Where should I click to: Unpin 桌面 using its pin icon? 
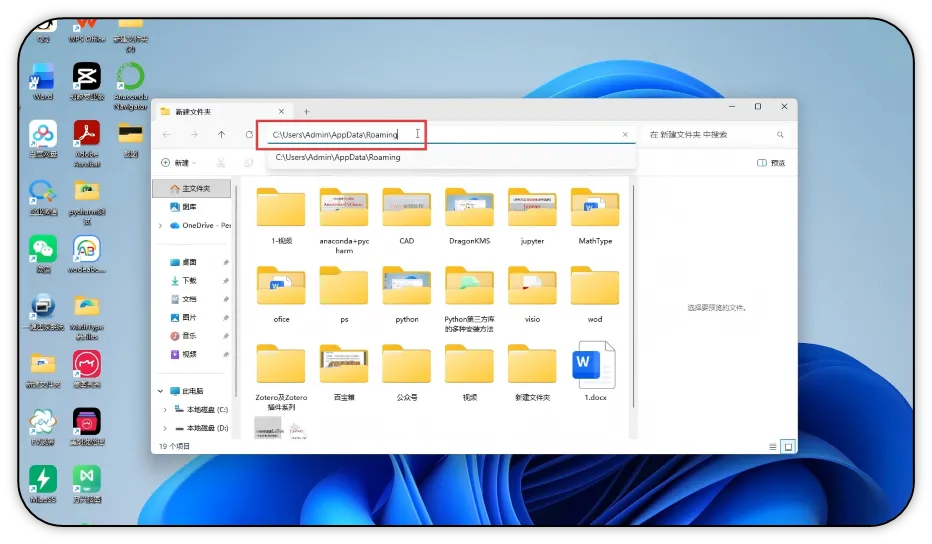tap(226, 262)
